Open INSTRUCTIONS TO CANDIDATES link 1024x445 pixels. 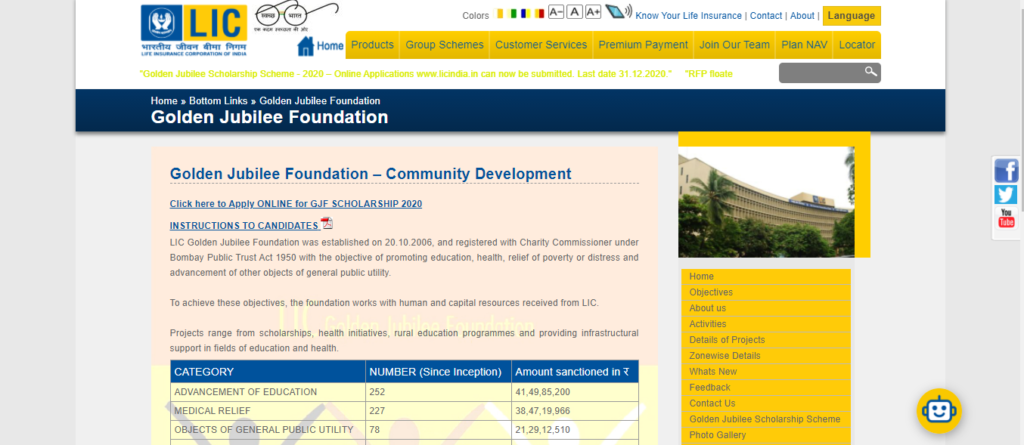point(244,226)
